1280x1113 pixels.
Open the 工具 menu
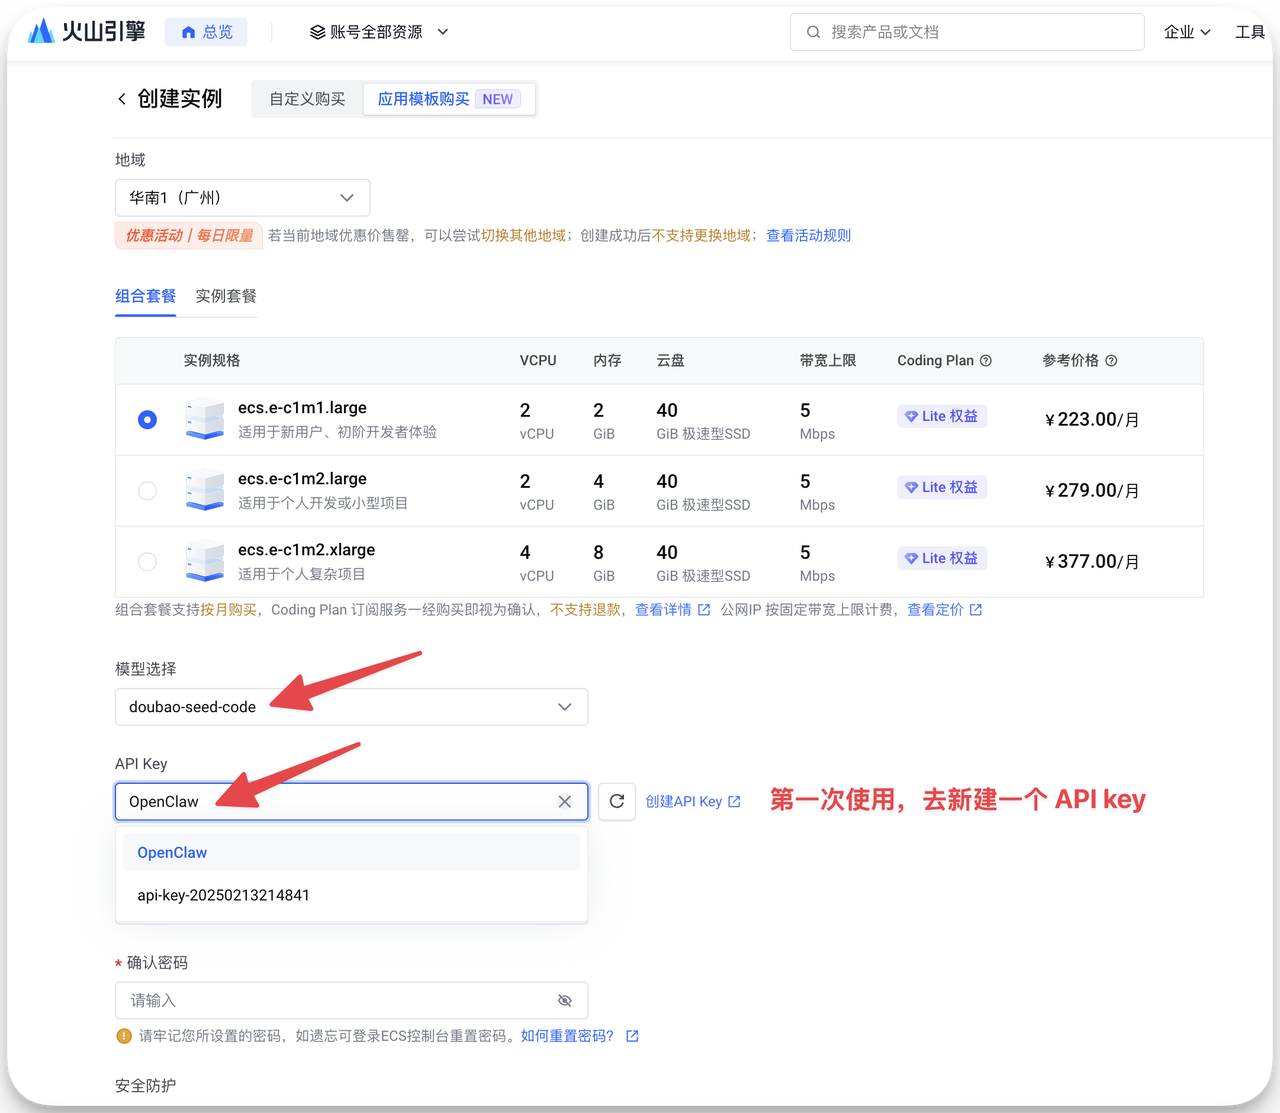point(1250,32)
